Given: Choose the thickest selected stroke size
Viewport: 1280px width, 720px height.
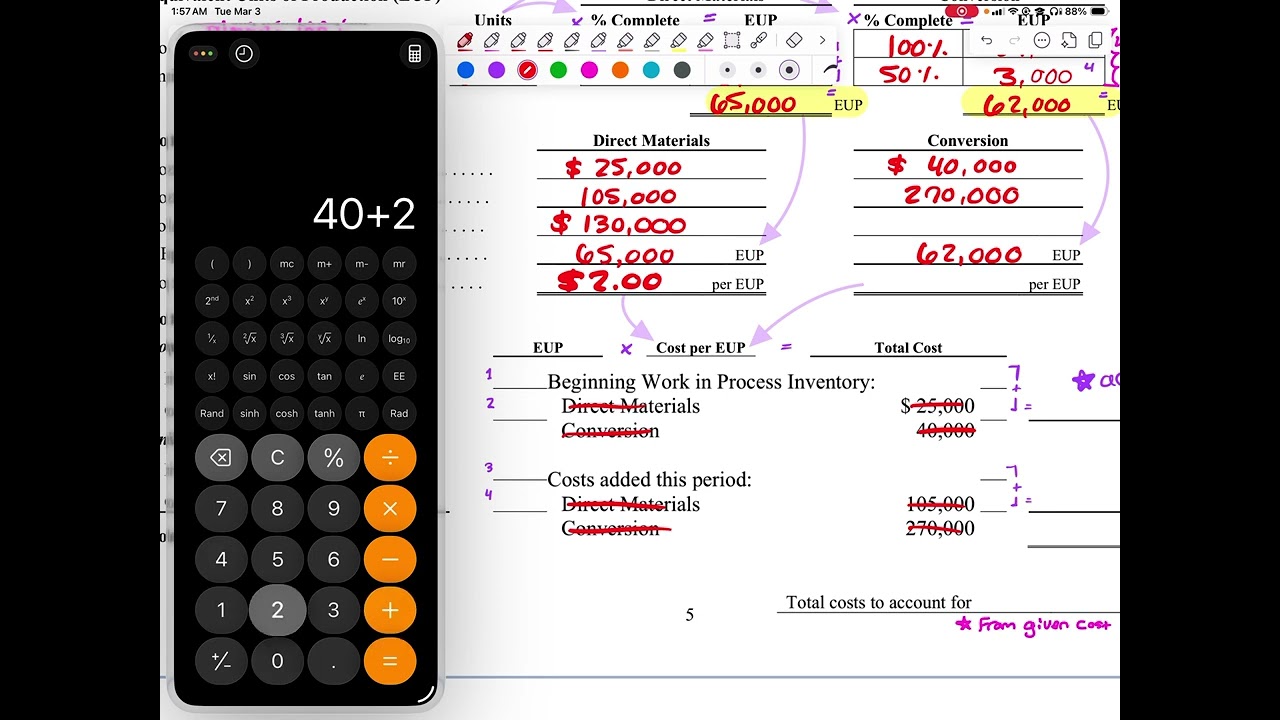Looking at the screenshot, I should click(x=789, y=70).
